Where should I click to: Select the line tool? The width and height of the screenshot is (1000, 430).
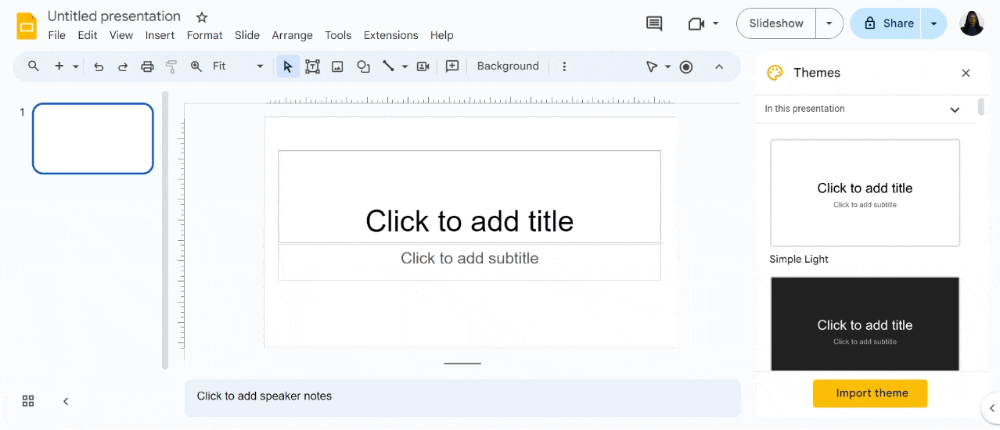(x=388, y=66)
